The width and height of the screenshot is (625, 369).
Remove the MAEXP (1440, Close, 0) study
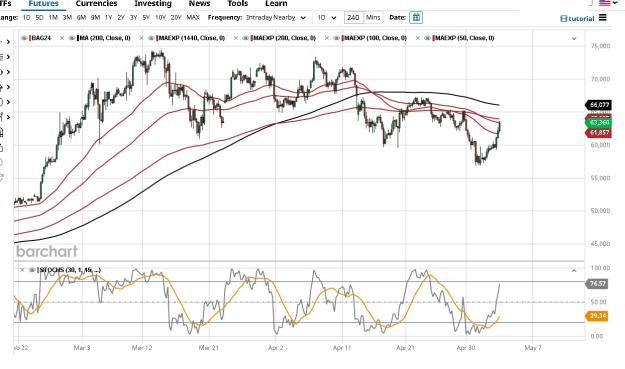[x=141, y=38]
